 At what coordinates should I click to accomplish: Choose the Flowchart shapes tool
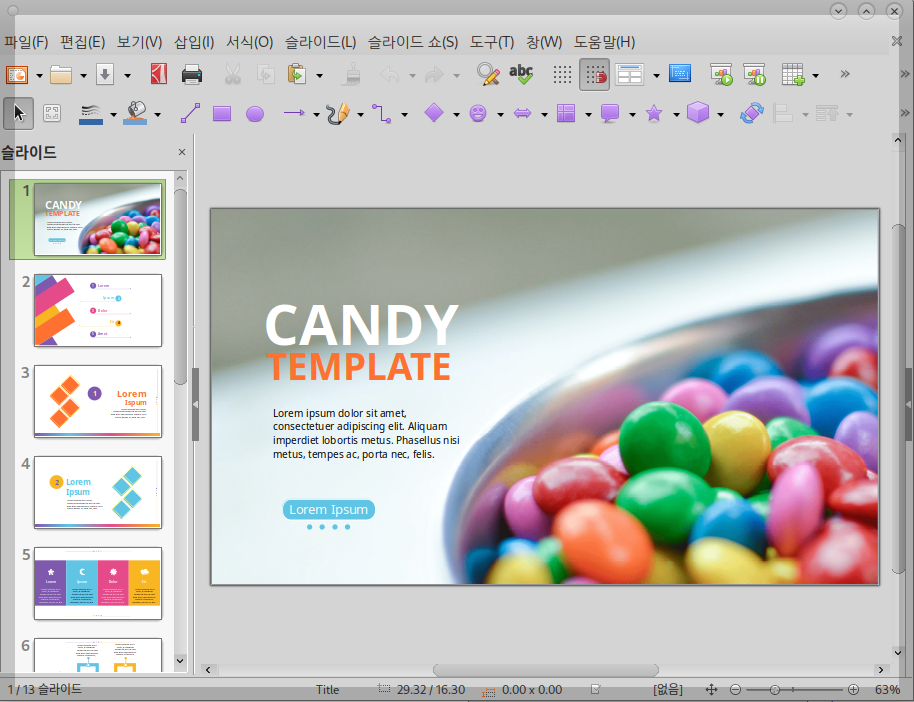[566, 113]
